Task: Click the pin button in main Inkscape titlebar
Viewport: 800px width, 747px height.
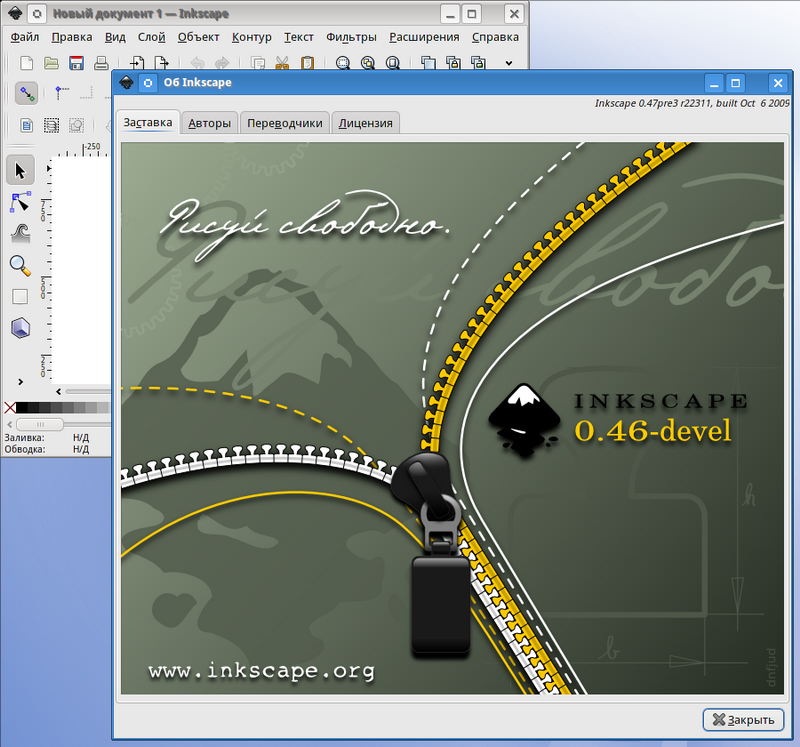Action: pos(37,14)
